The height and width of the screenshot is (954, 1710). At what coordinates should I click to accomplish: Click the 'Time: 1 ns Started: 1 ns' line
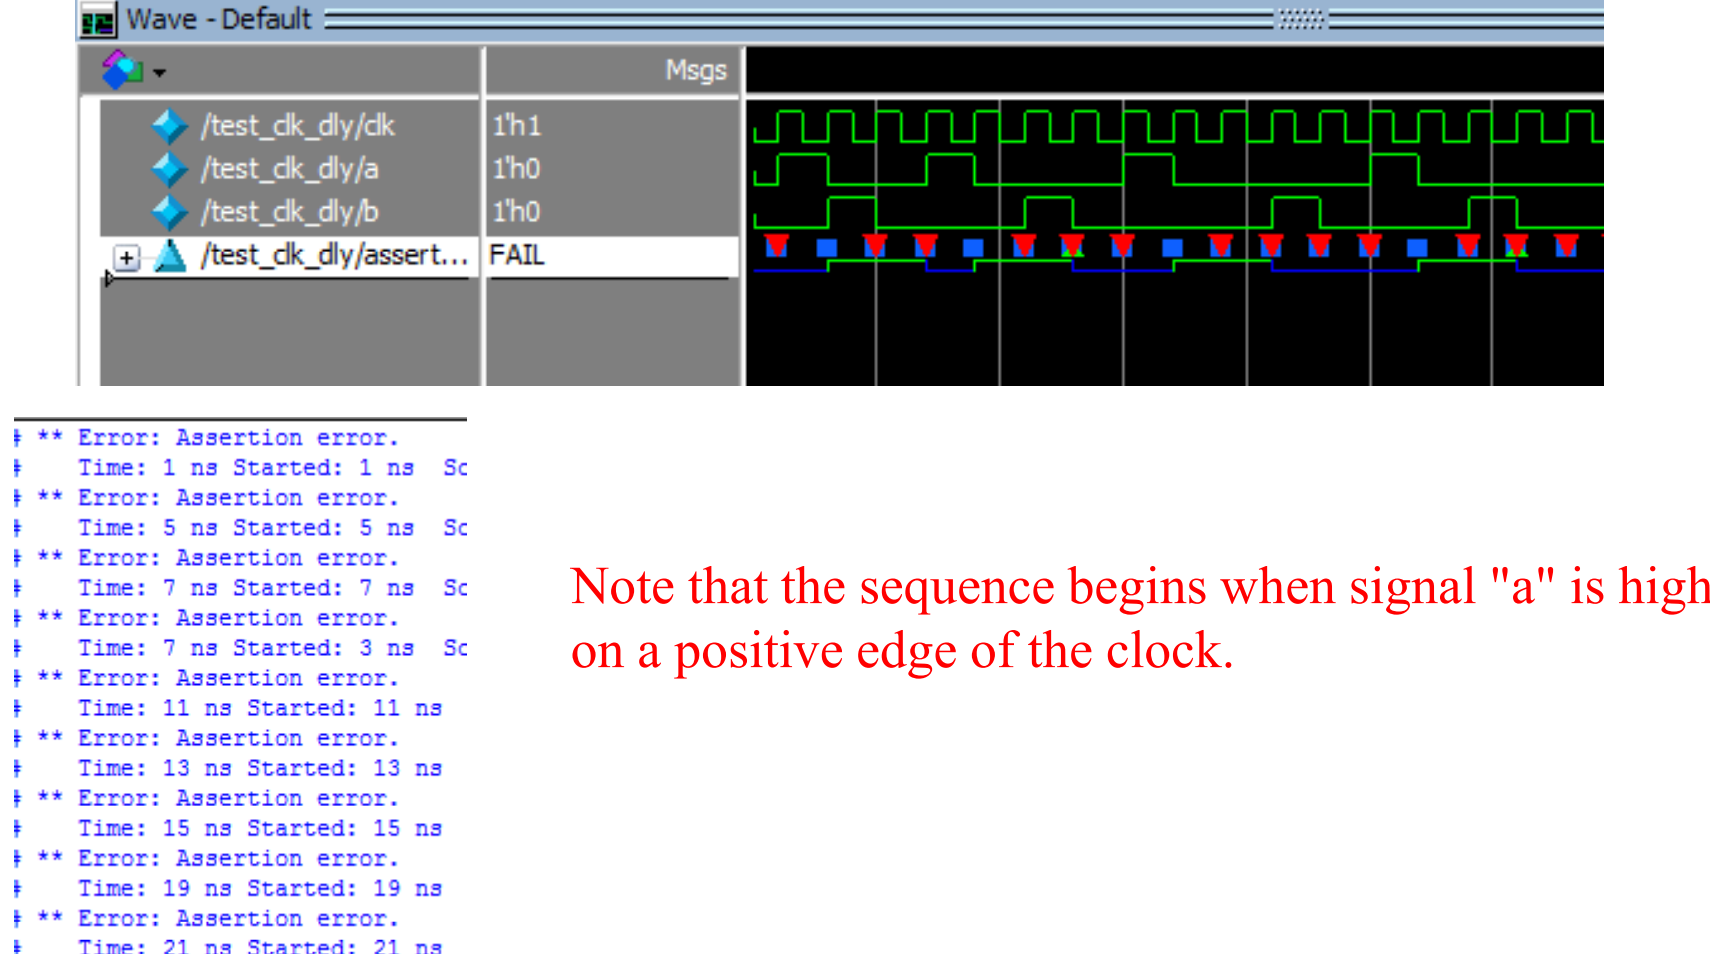click(245, 468)
